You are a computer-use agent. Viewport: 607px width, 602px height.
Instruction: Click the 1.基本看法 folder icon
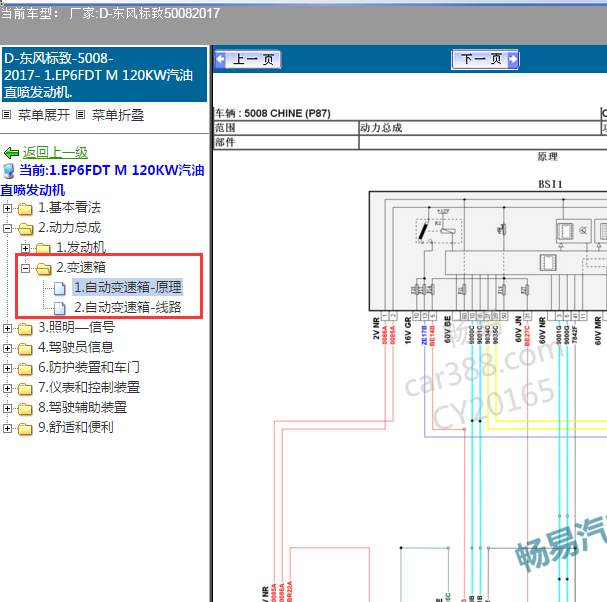click(25, 209)
